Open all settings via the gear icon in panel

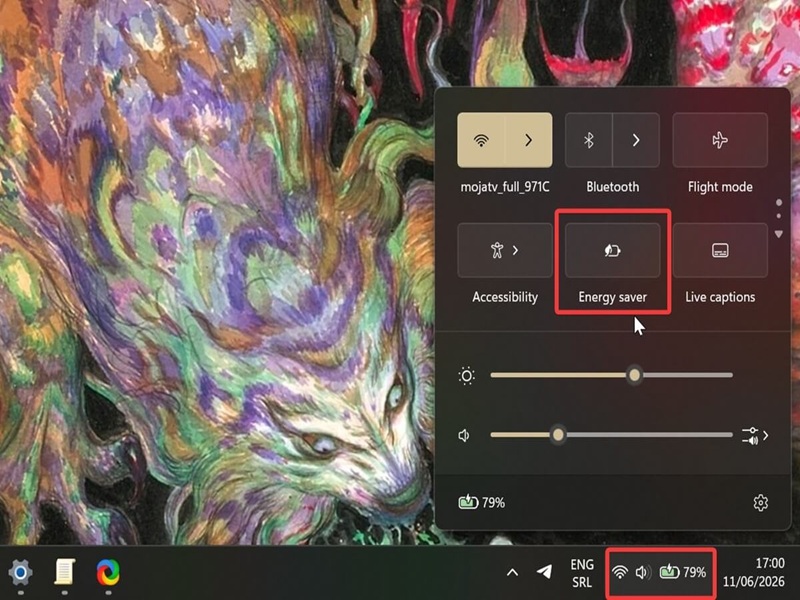click(760, 503)
